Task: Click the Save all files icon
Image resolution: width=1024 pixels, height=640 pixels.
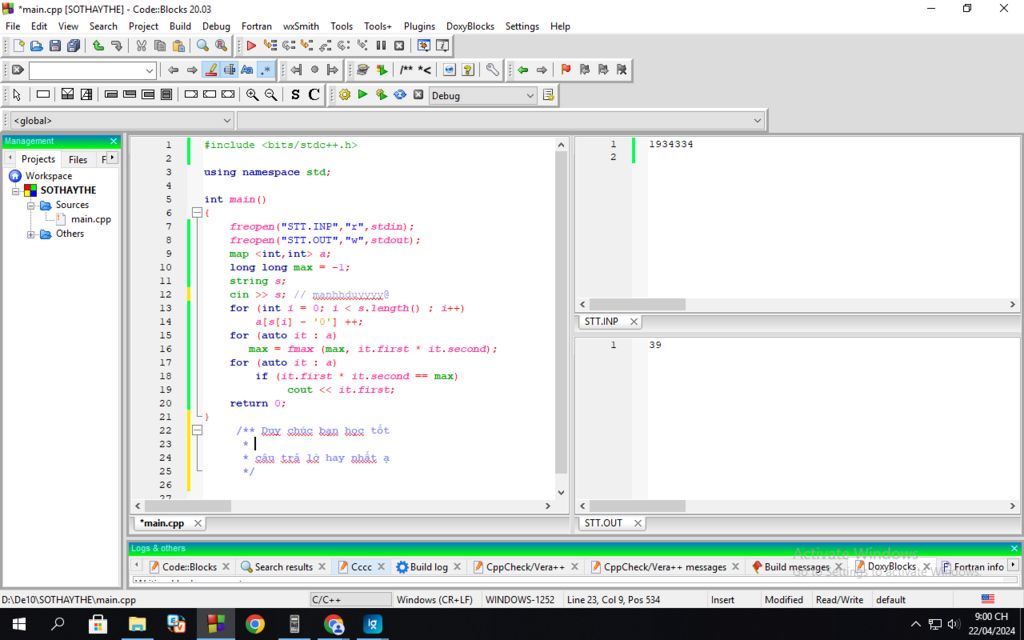Action: click(74, 46)
